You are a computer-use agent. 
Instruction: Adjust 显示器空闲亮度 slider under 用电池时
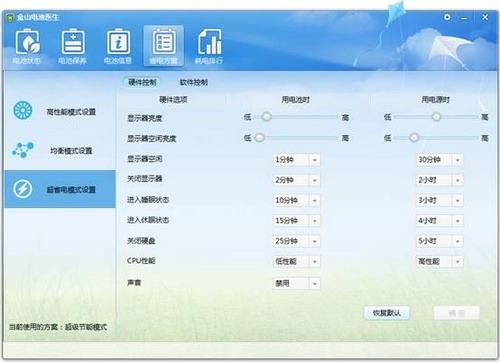click(x=260, y=137)
